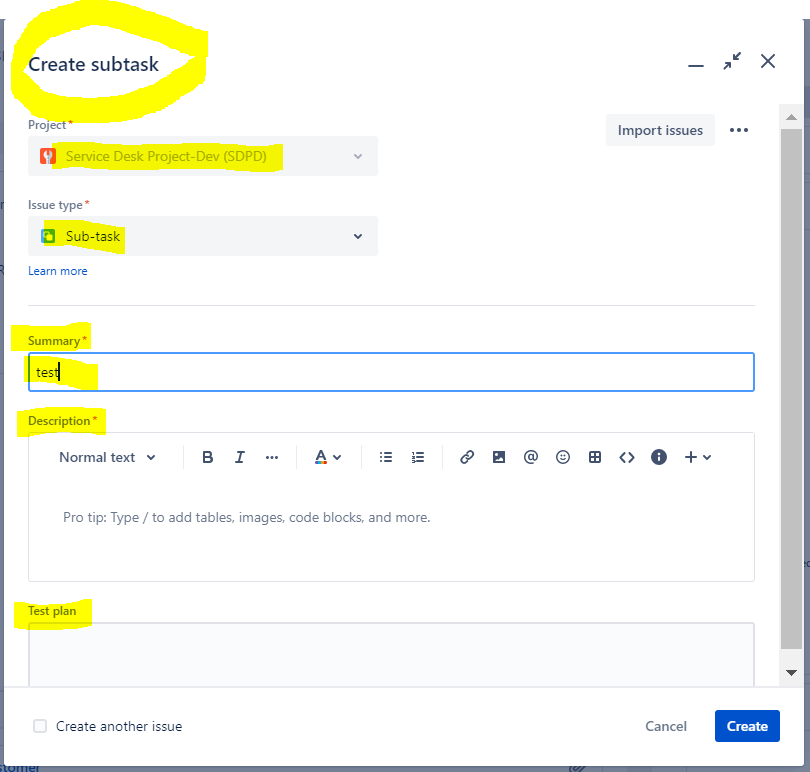Open the Learn more link
The height and width of the screenshot is (772, 810).
pos(57,270)
